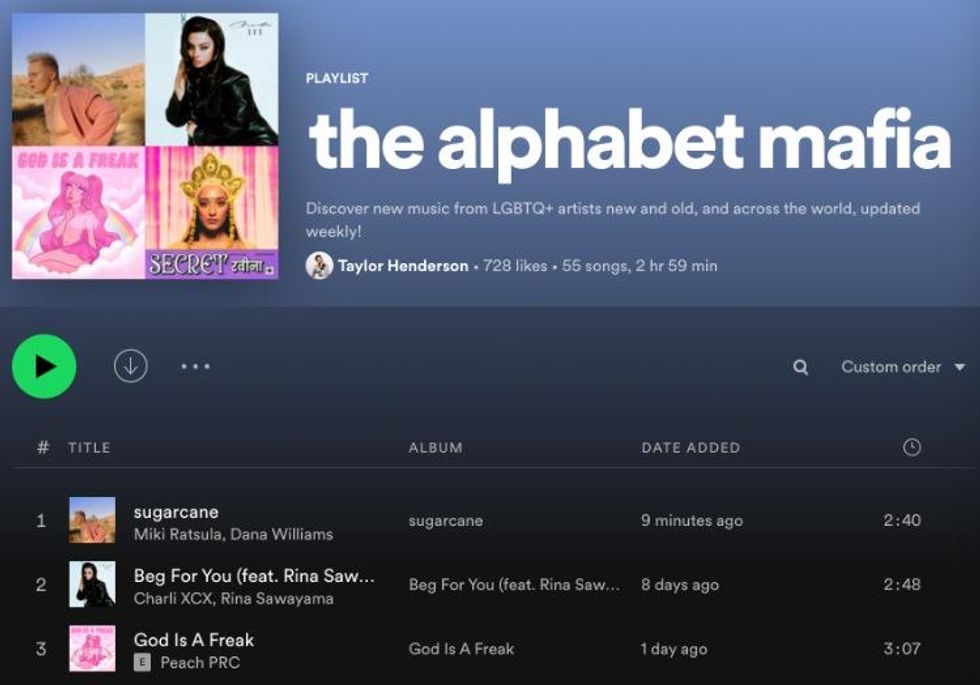Image resolution: width=980 pixels, height=685 pixels.
Task: Select the Beg For You cover thumbnail
Action: [92, 584]
